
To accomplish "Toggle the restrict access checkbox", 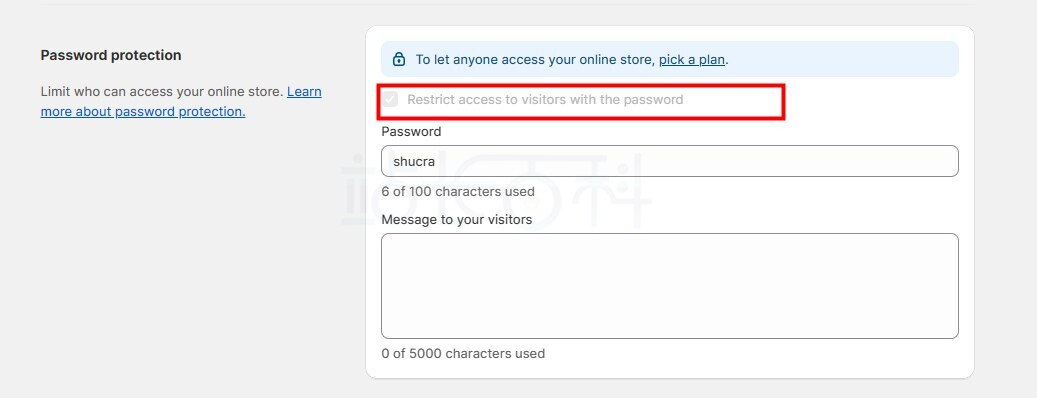I will tap(390, 100).
